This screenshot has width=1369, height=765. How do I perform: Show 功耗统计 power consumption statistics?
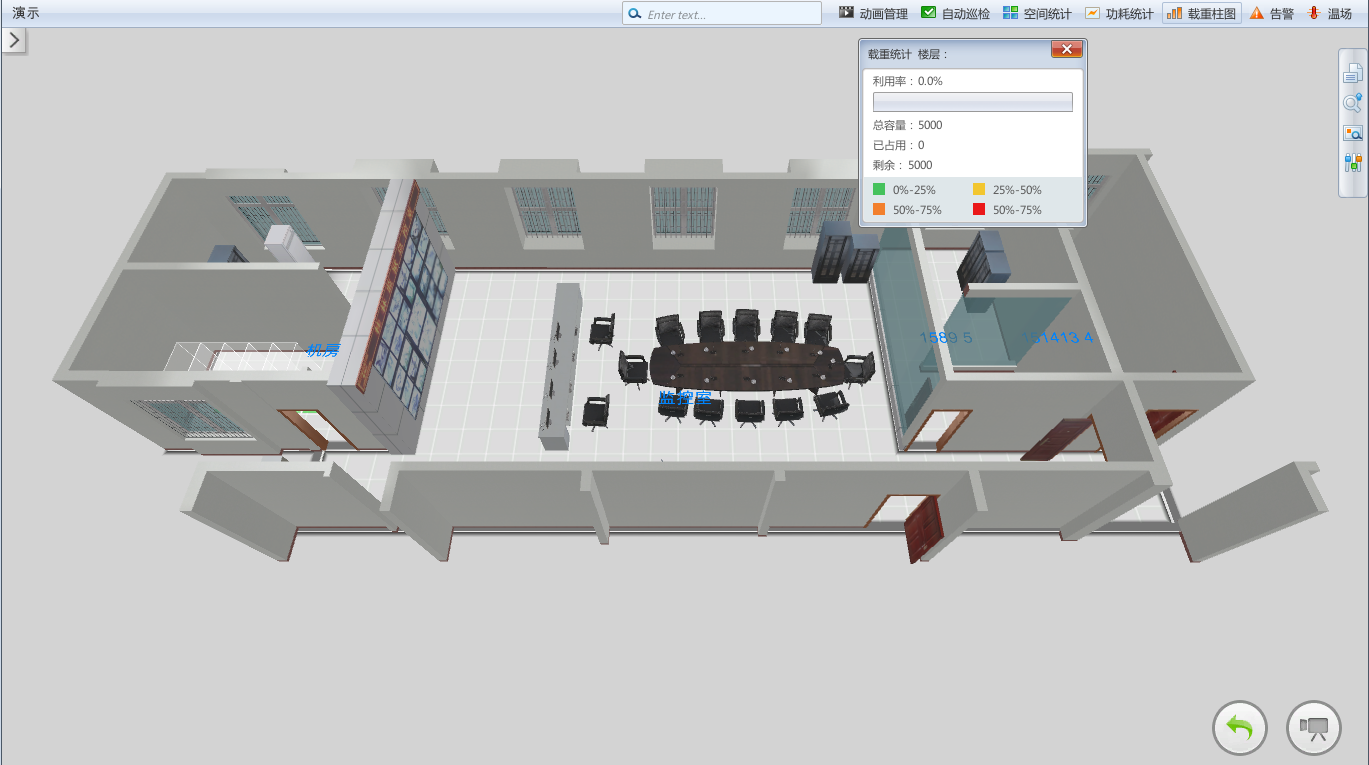coord(1119,14)
